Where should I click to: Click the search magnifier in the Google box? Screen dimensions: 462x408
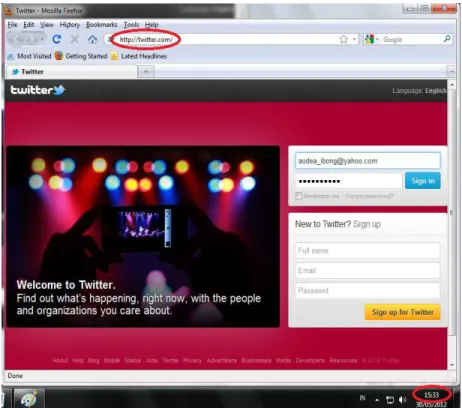coord(447,39)
